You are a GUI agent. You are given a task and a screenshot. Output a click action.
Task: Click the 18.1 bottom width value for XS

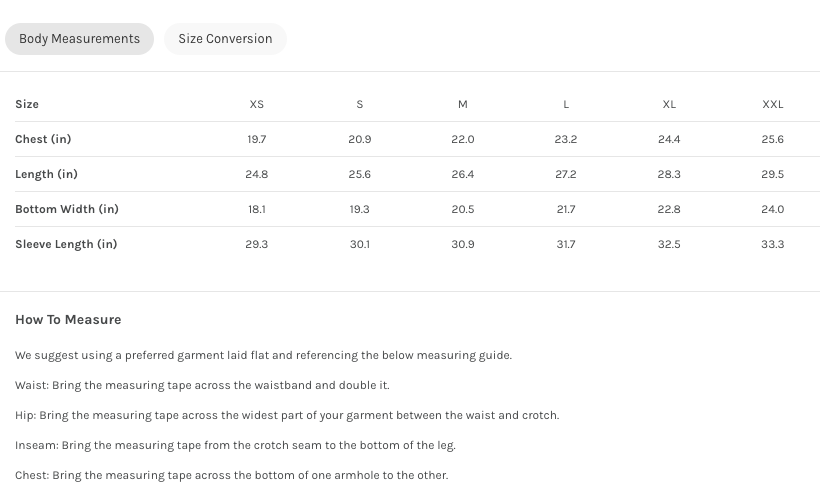pyautogui.click(x=257, y=209)
